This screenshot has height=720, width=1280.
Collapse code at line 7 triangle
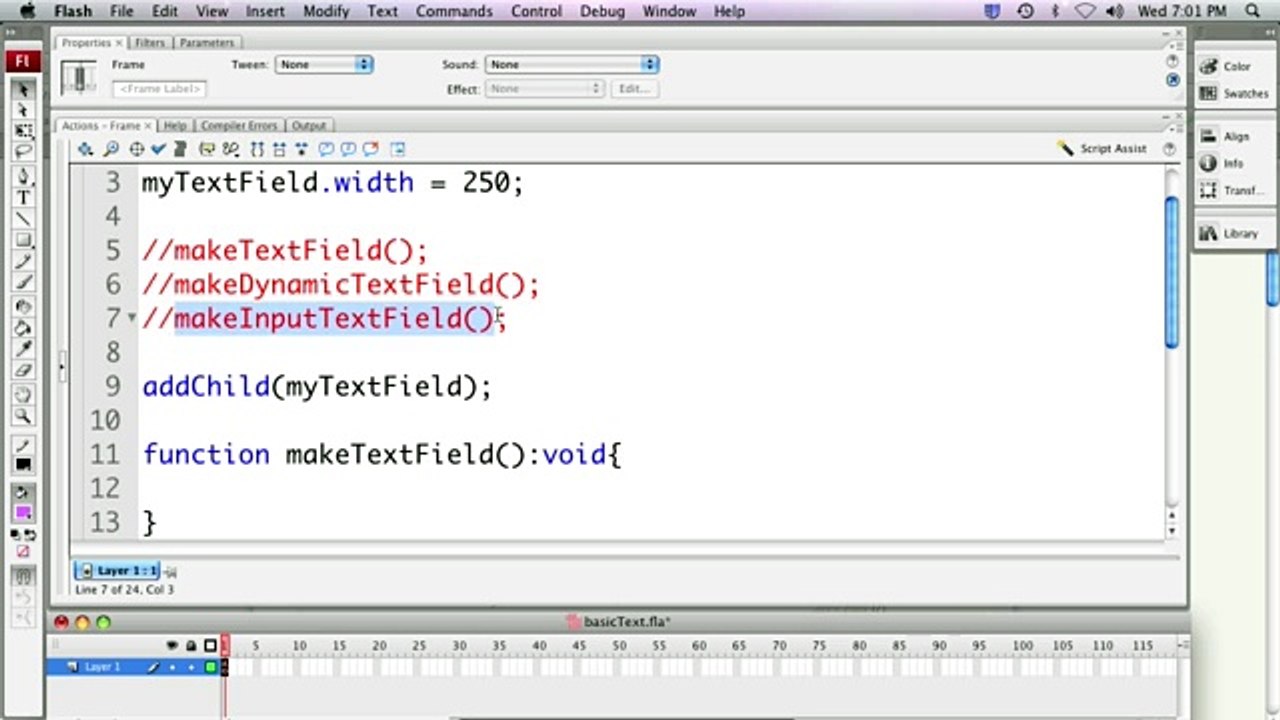[132, 318]
